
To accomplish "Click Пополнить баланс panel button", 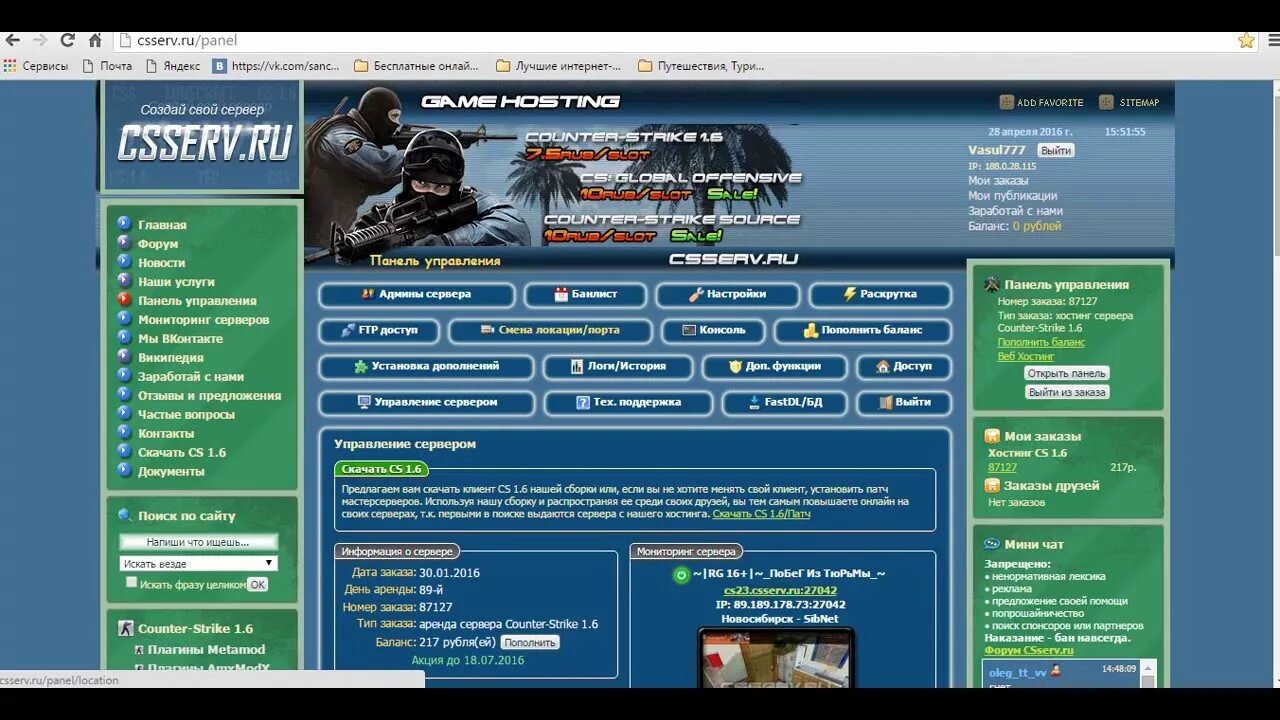I will [863, 330].
